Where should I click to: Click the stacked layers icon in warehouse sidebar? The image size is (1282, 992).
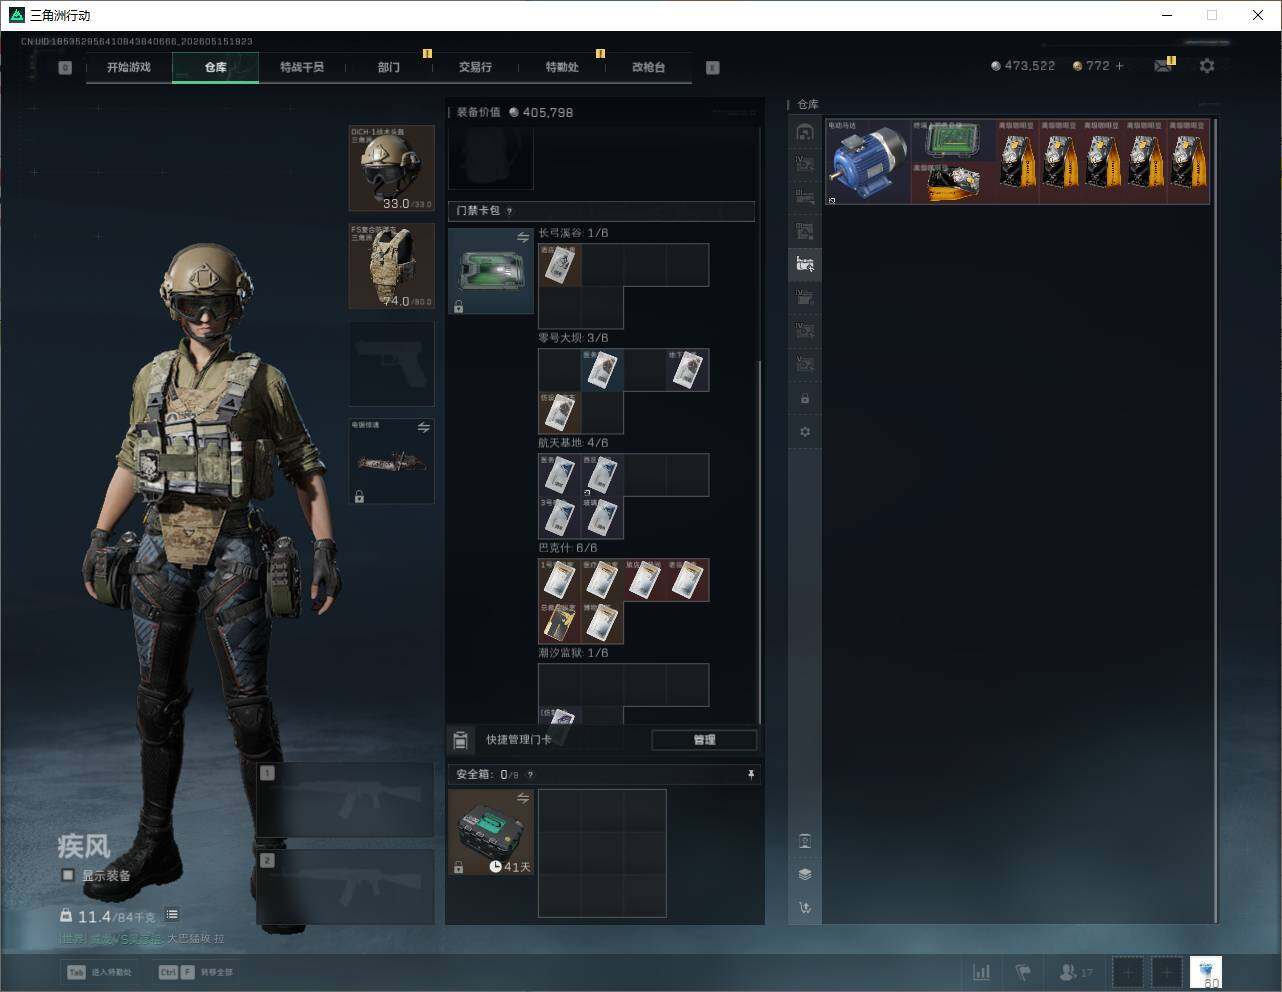click(805, 874)
